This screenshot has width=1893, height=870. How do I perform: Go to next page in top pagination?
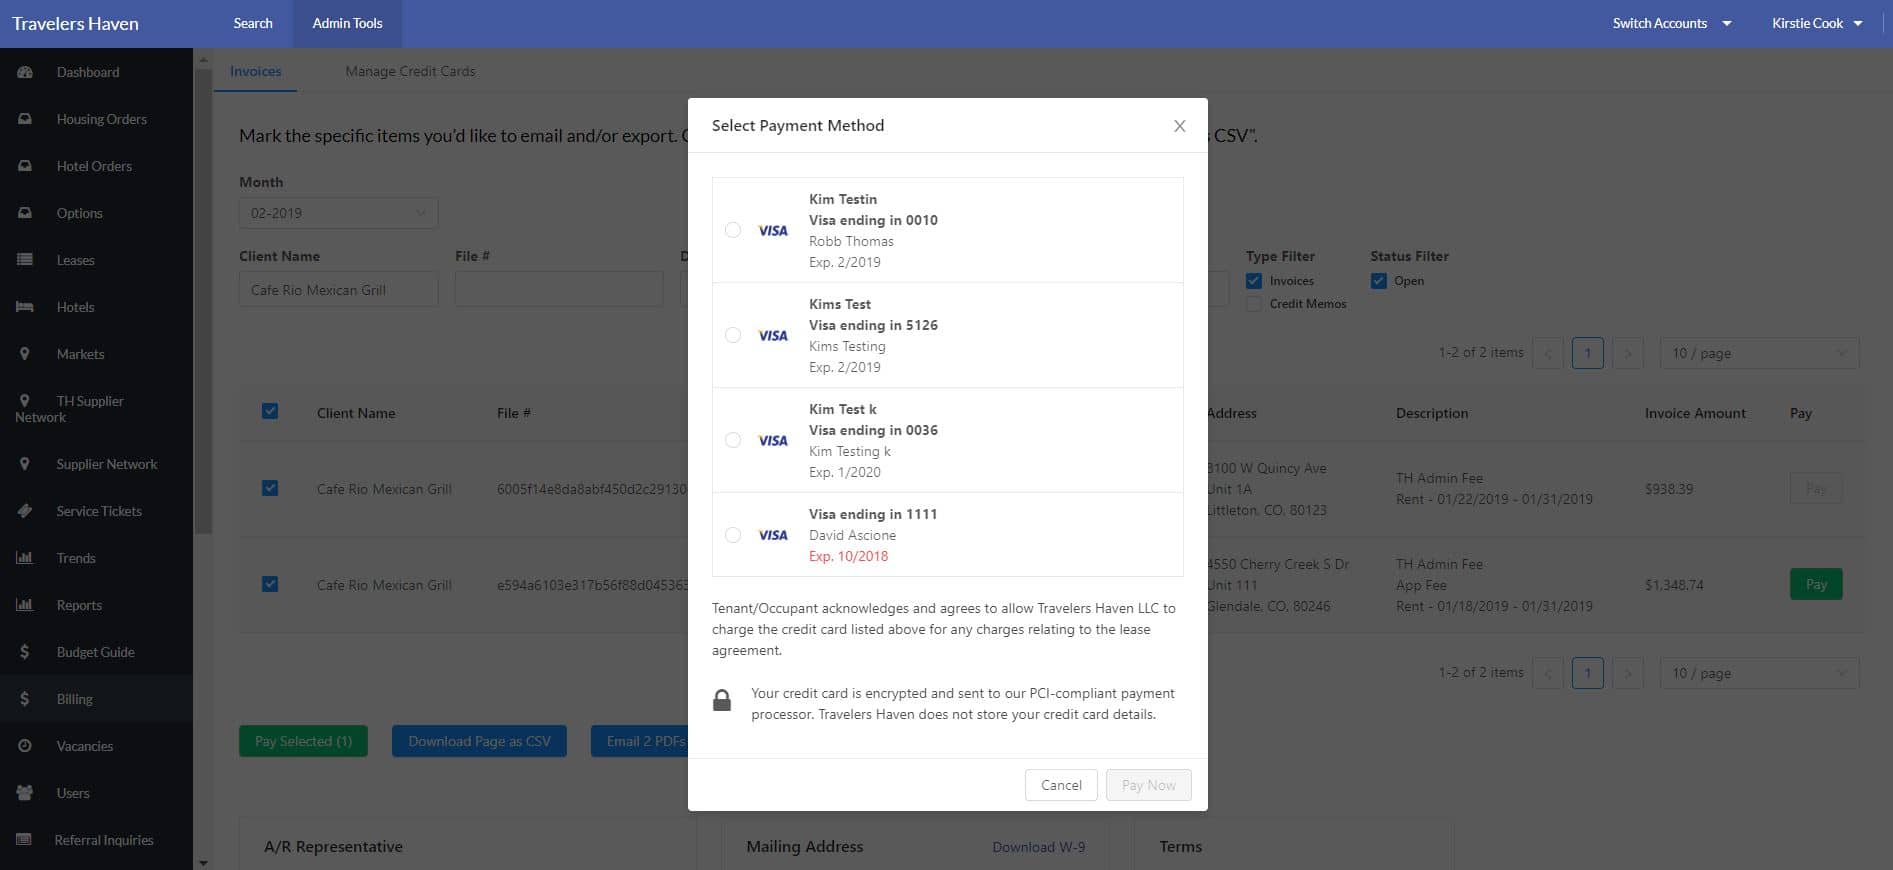click(1628, 353)
